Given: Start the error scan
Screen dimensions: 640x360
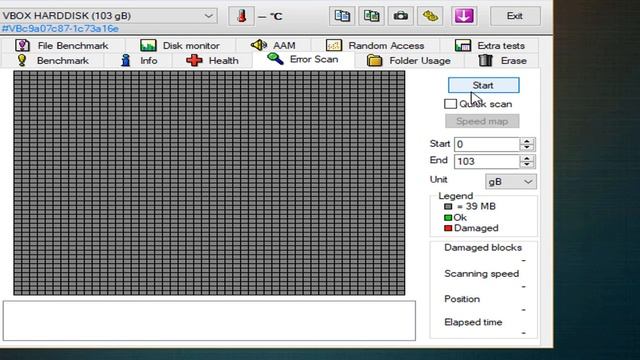Looking at the screenshot, I should pos(484,85).
